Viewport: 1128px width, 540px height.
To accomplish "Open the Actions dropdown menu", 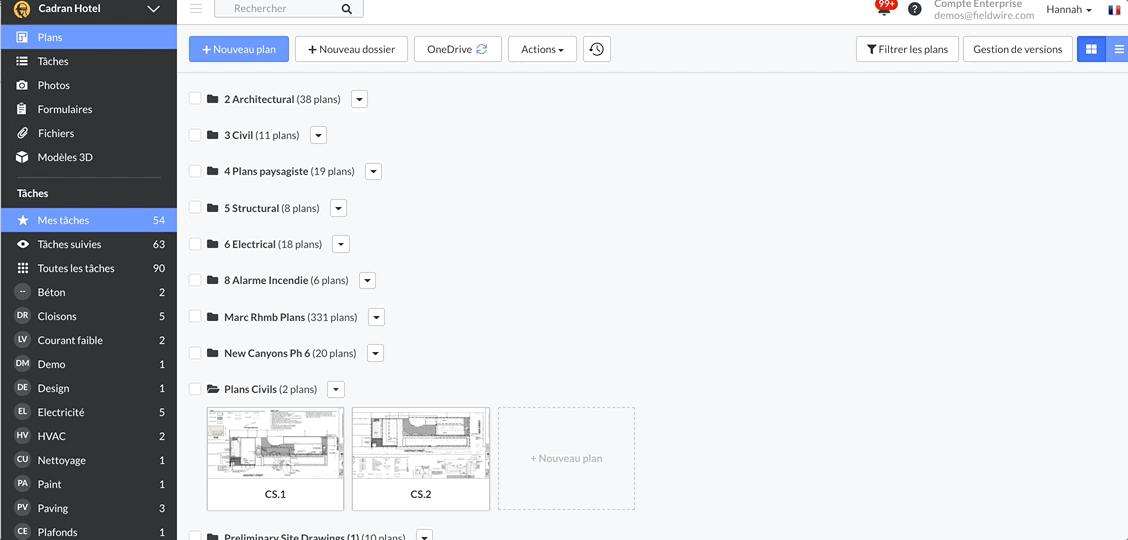I will (x=542, y=49).
